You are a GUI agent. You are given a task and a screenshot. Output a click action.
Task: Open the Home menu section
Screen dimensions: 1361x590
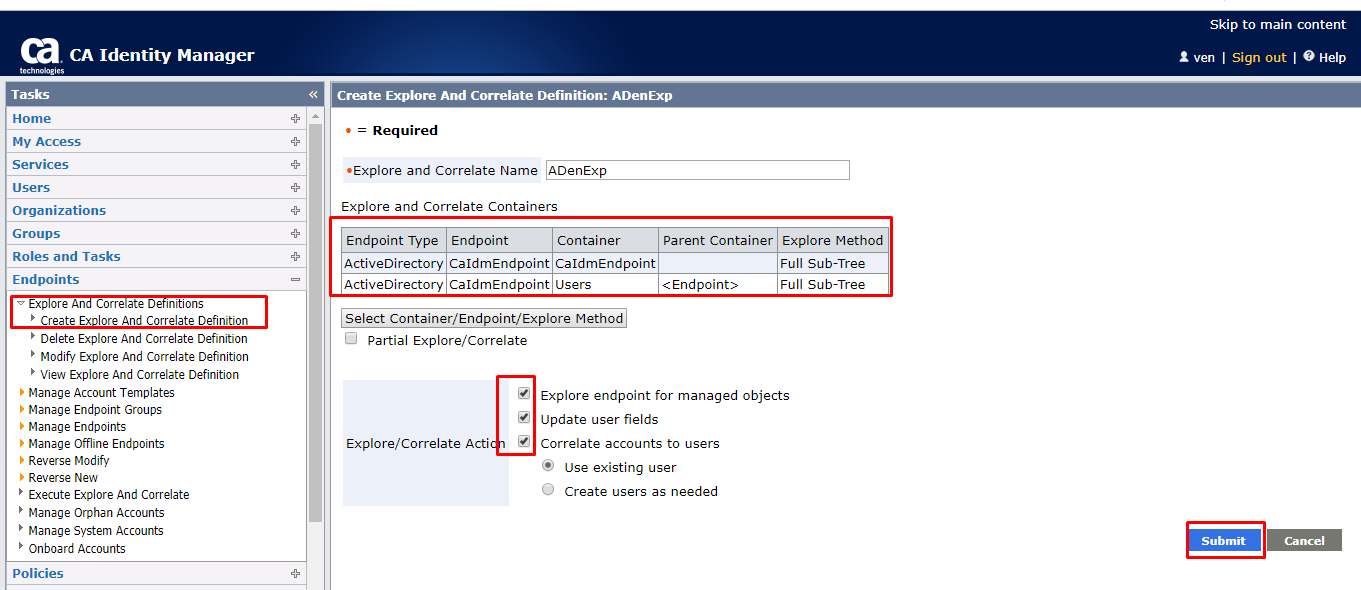click(x=31, y=118)
